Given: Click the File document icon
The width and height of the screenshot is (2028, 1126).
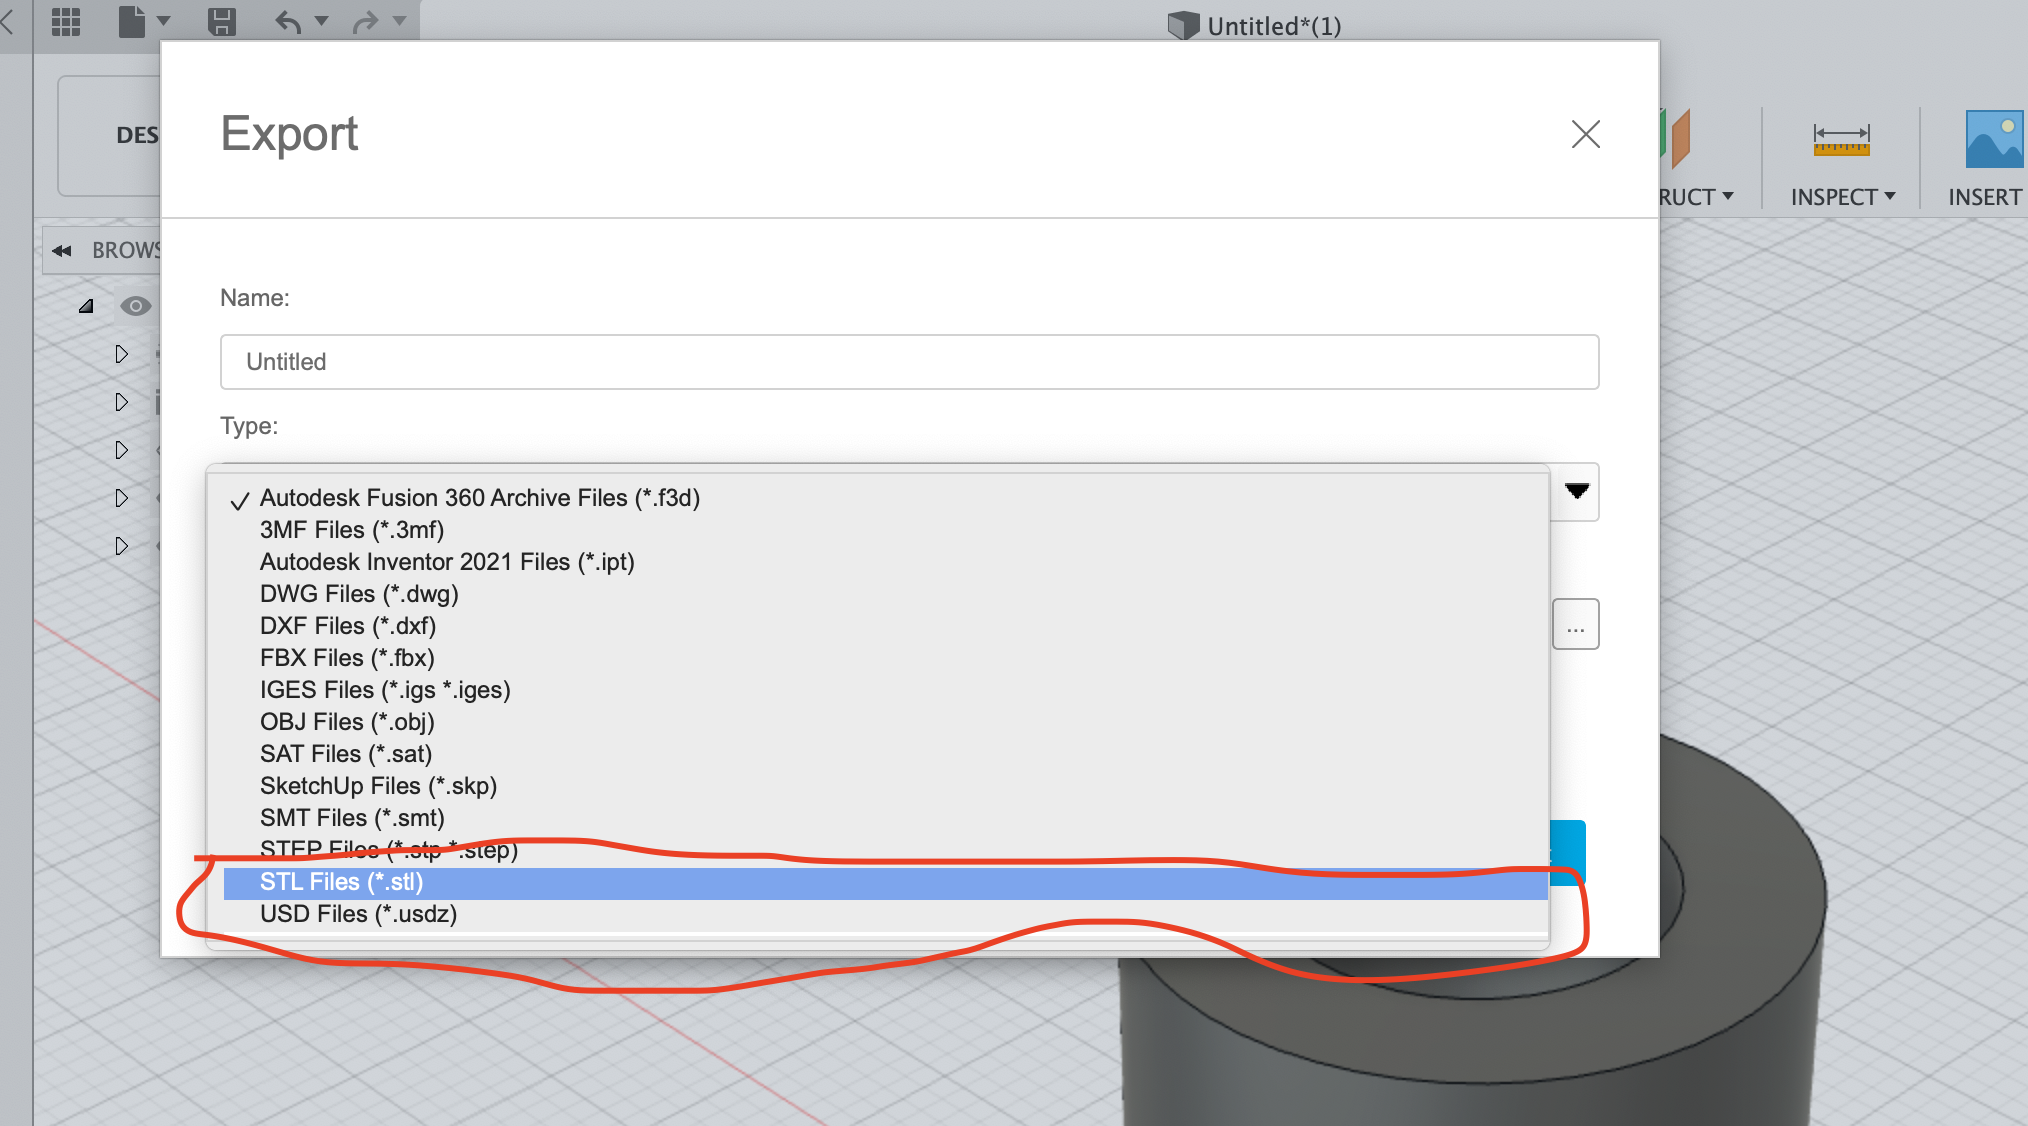Looking at the screenshot, I should (x=132, y=21).
